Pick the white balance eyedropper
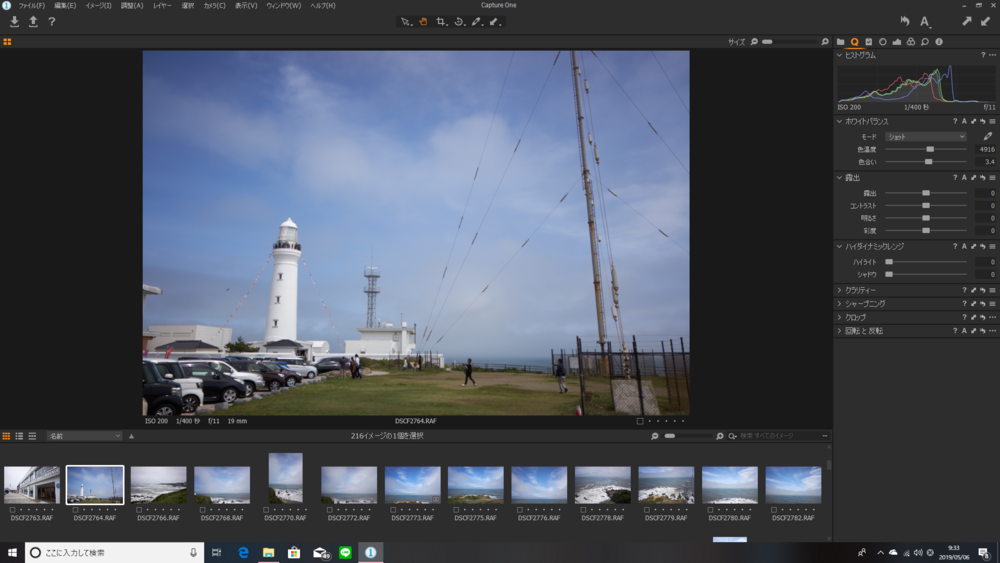1000x563 pixels. (988, 136)
